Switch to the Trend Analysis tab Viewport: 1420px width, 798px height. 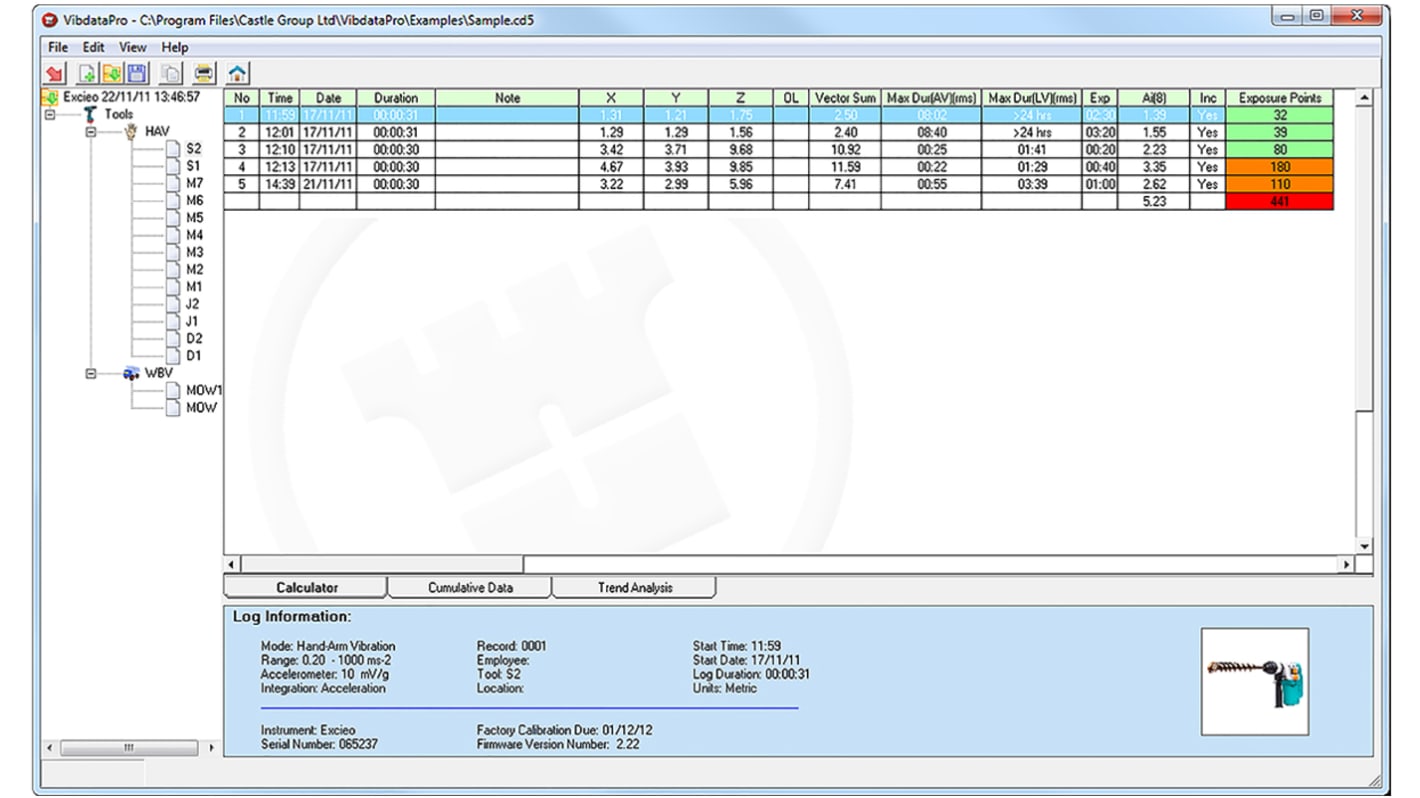tap(633, 587)
